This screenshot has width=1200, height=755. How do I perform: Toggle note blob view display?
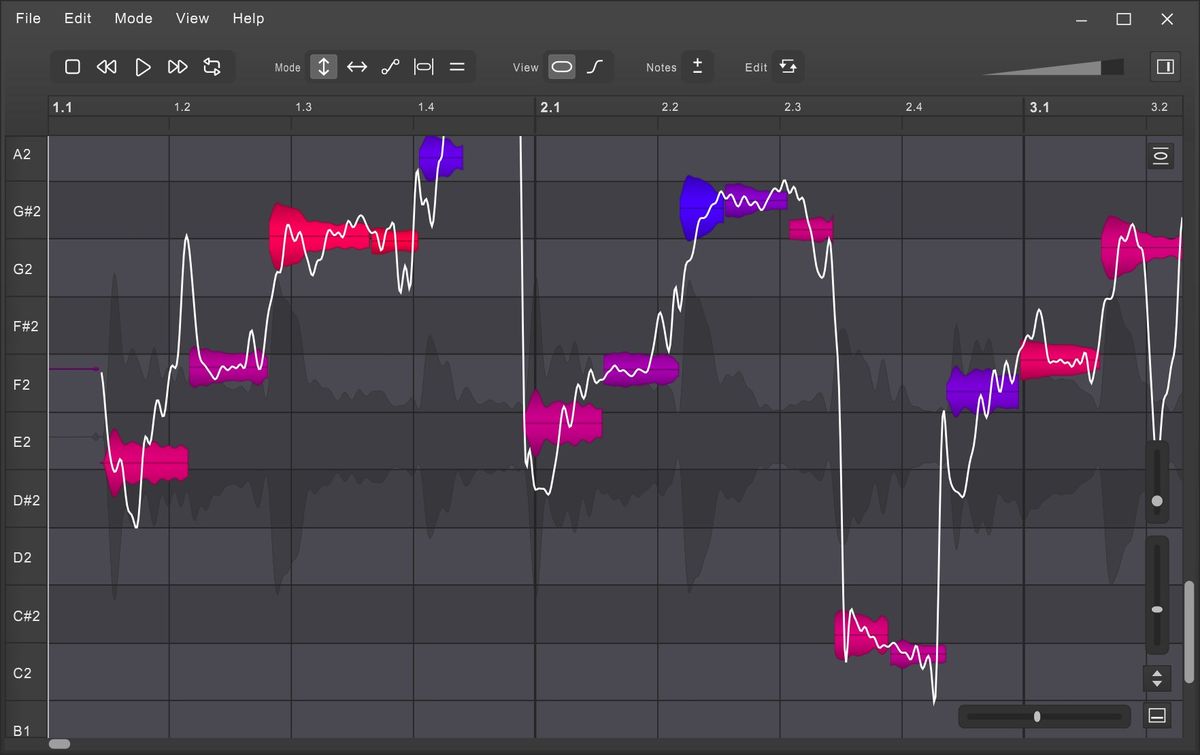562,67
